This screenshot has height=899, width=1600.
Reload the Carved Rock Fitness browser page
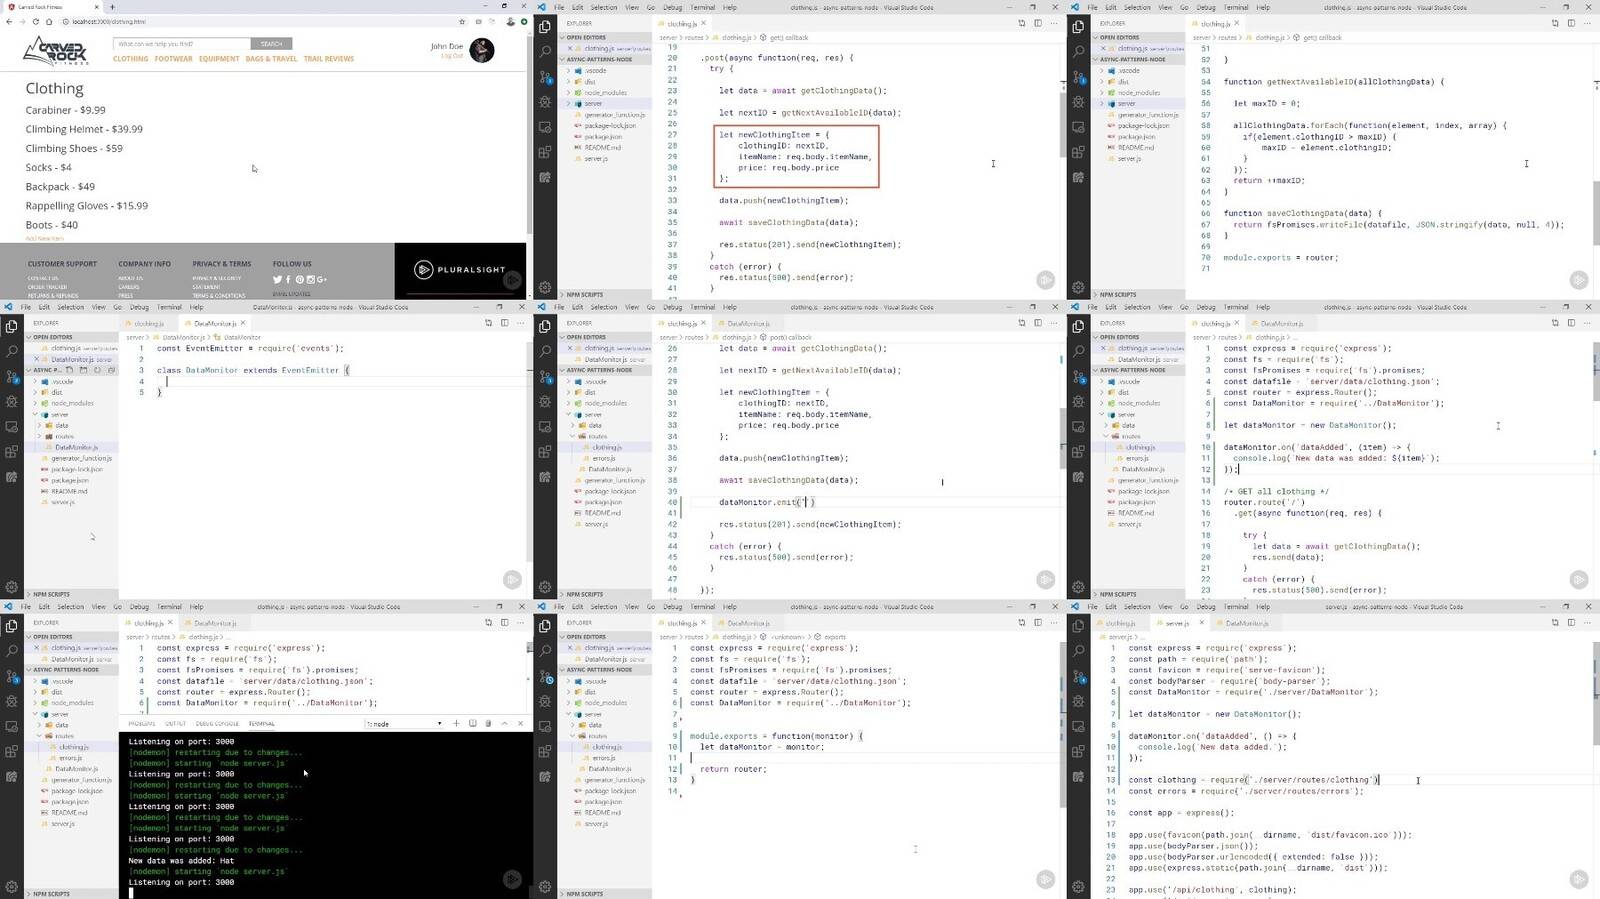(36, 21)
